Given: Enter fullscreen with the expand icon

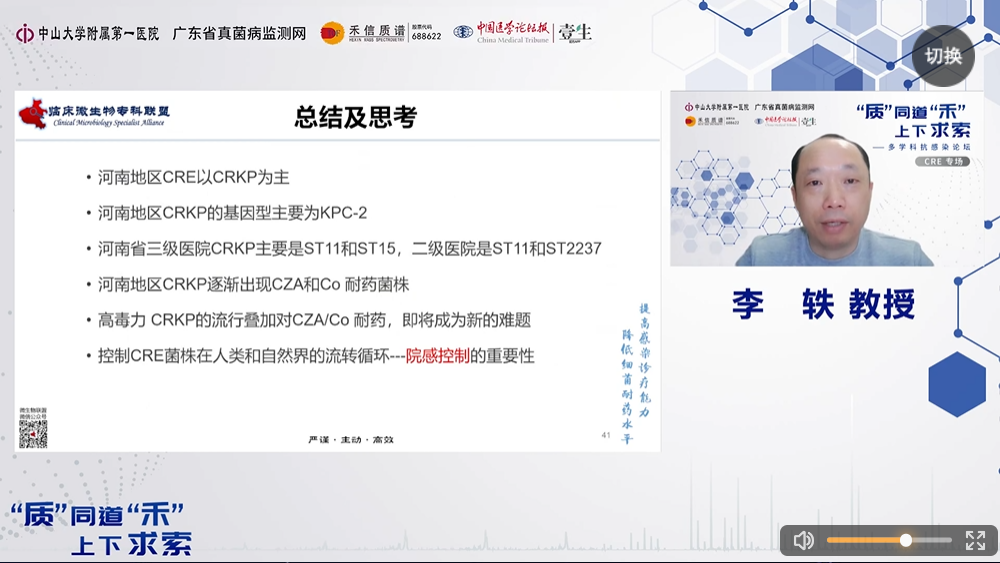Looking at the screenshot, I should click(974, 540).
